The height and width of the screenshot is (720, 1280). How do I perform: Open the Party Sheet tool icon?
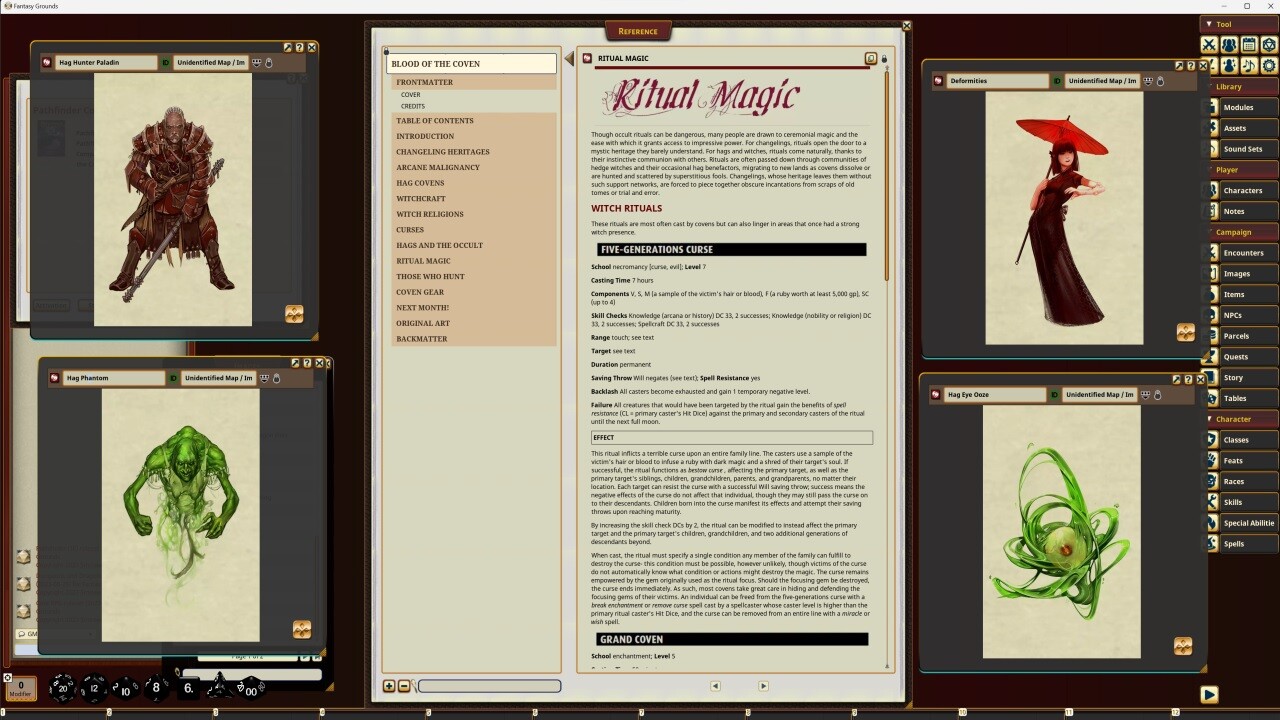pyautogui.click(x=1228, y=45)
